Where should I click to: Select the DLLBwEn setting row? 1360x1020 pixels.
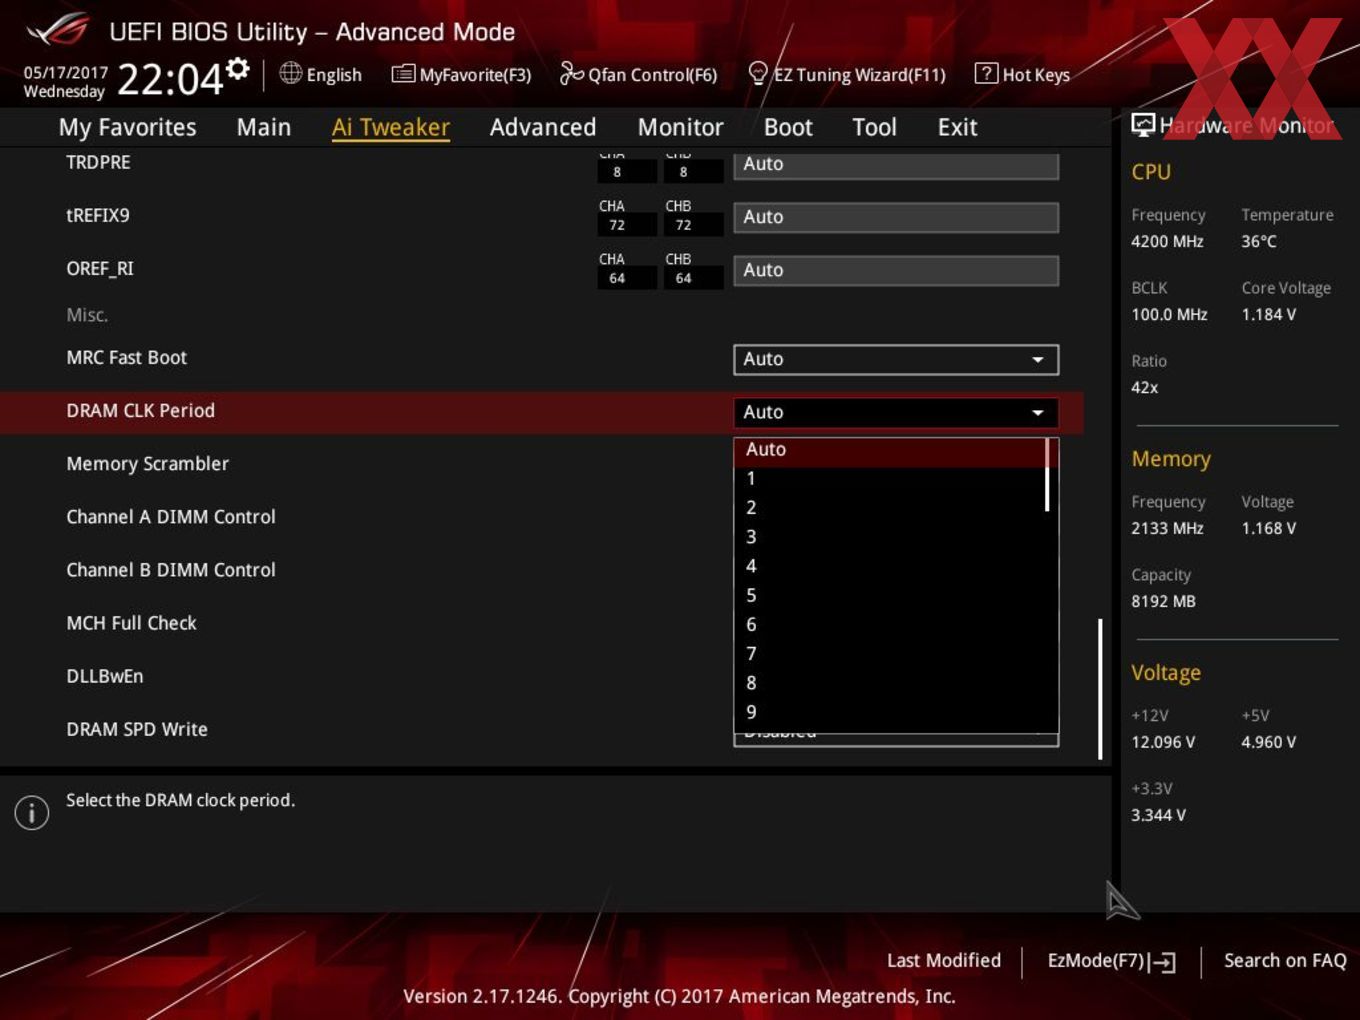click(105, 676)
